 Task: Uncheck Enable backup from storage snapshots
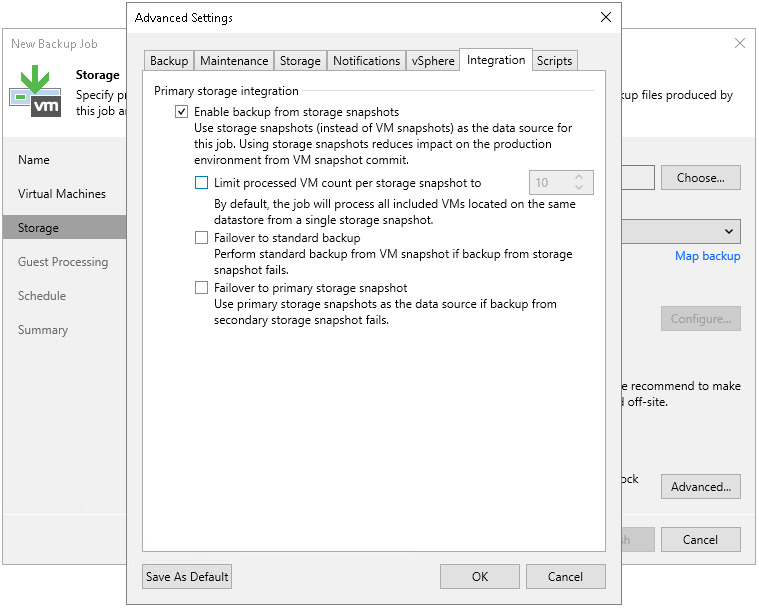click(x=182, y=112)
